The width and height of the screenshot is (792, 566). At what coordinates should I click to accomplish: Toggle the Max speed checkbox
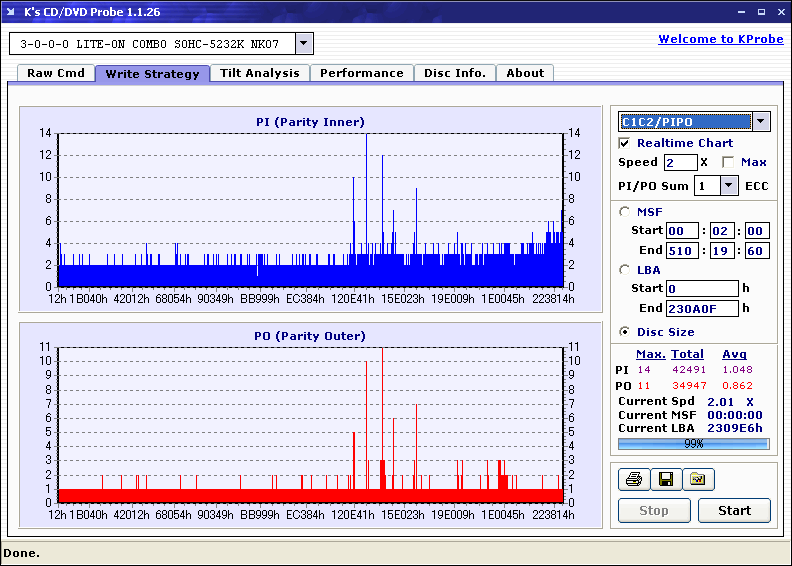(x=728, y=162)
